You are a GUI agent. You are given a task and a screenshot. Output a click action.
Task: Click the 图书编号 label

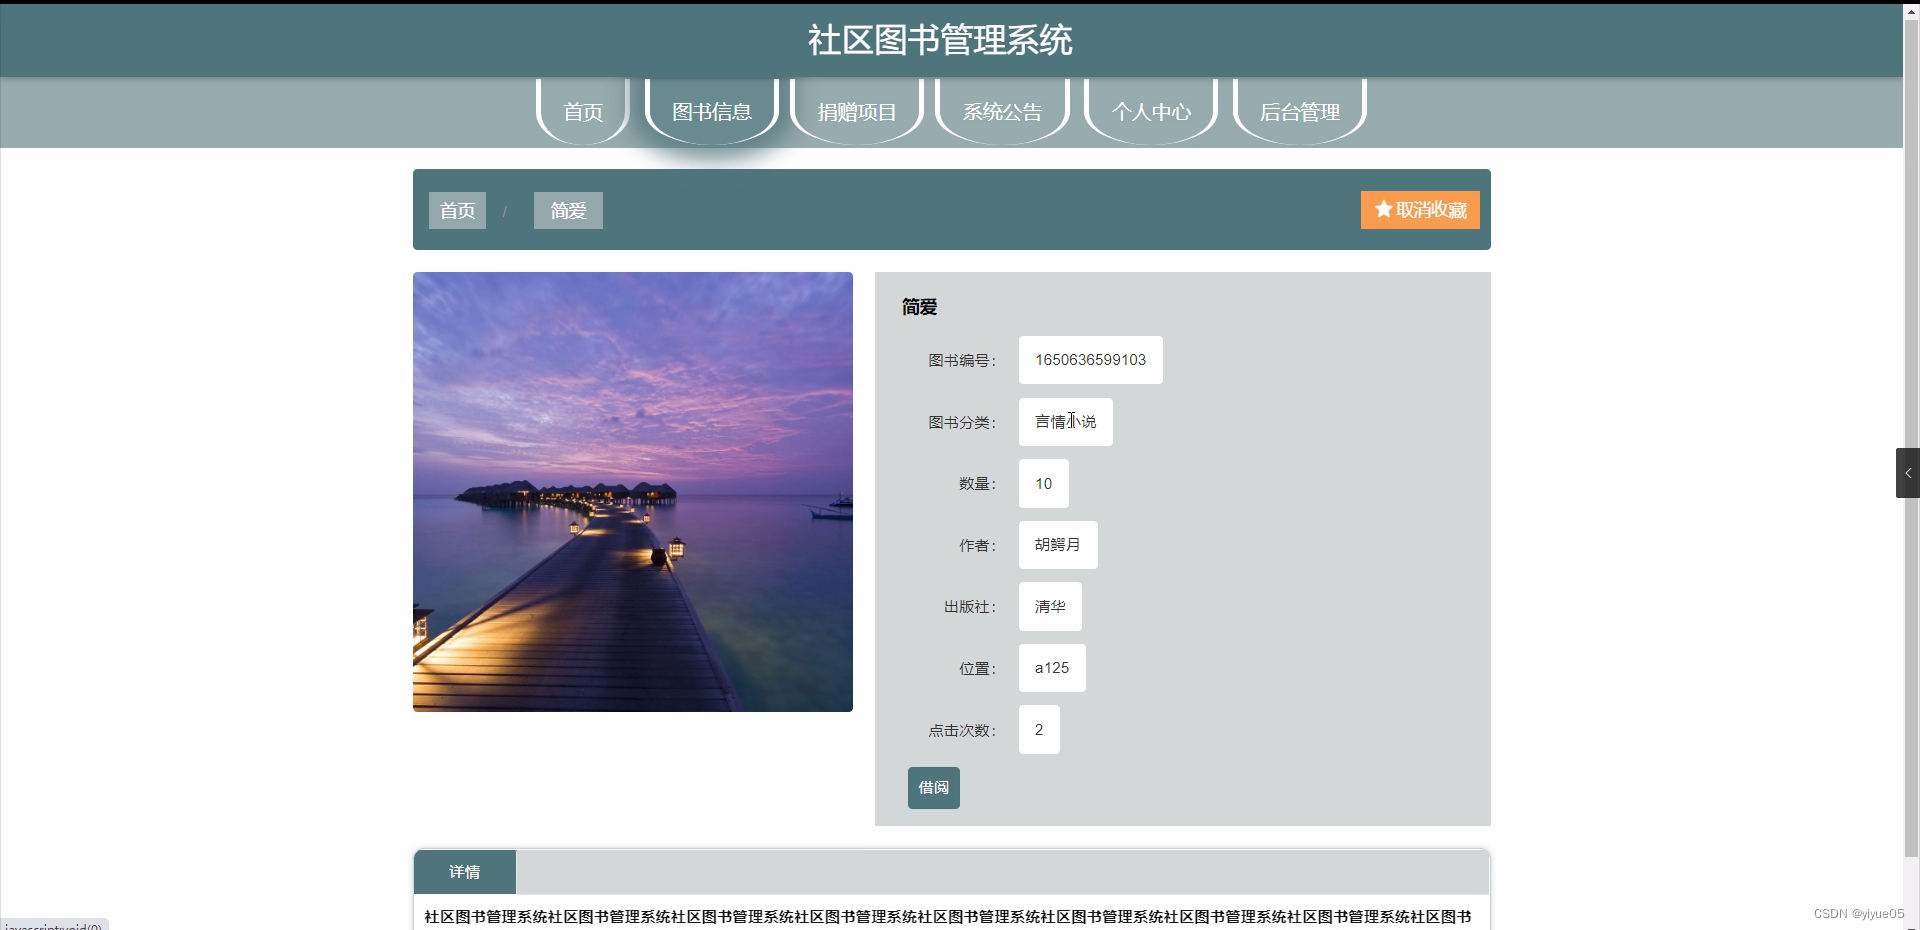(x=962, y=361)
